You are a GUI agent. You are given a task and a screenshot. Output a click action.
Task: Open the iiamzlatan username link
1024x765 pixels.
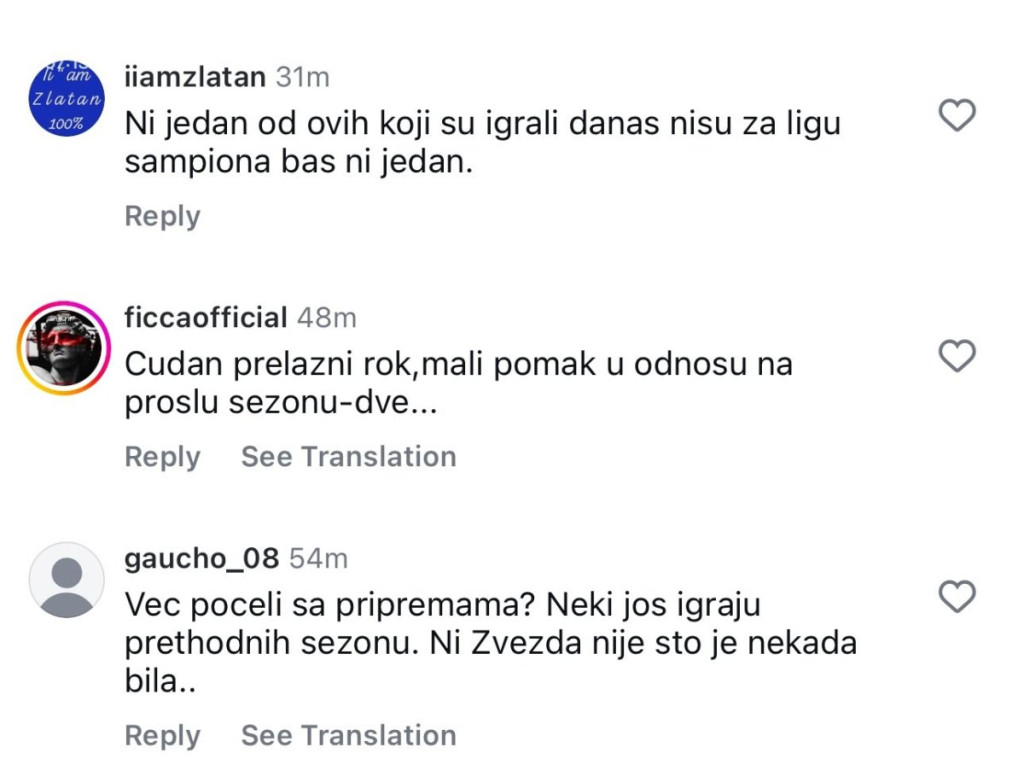(x=195, y=76)
